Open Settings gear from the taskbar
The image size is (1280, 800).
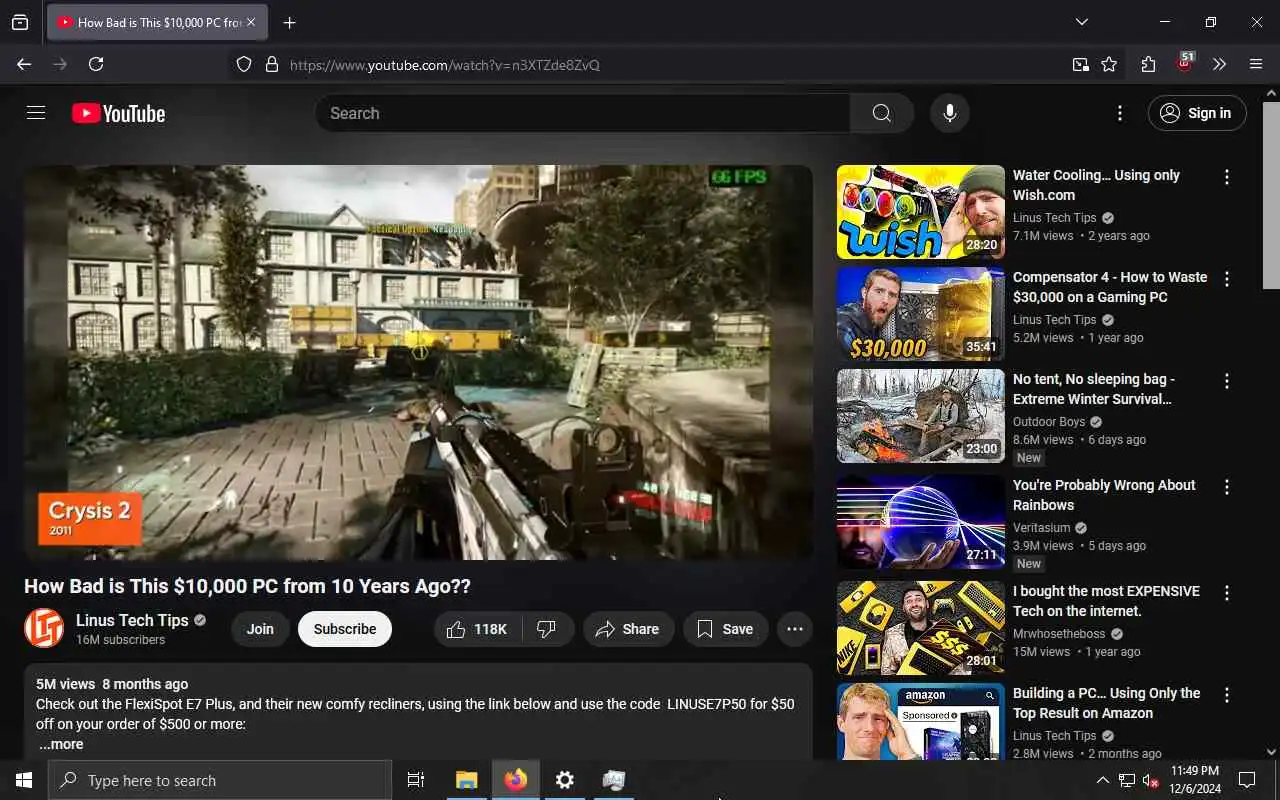(565, 780)
